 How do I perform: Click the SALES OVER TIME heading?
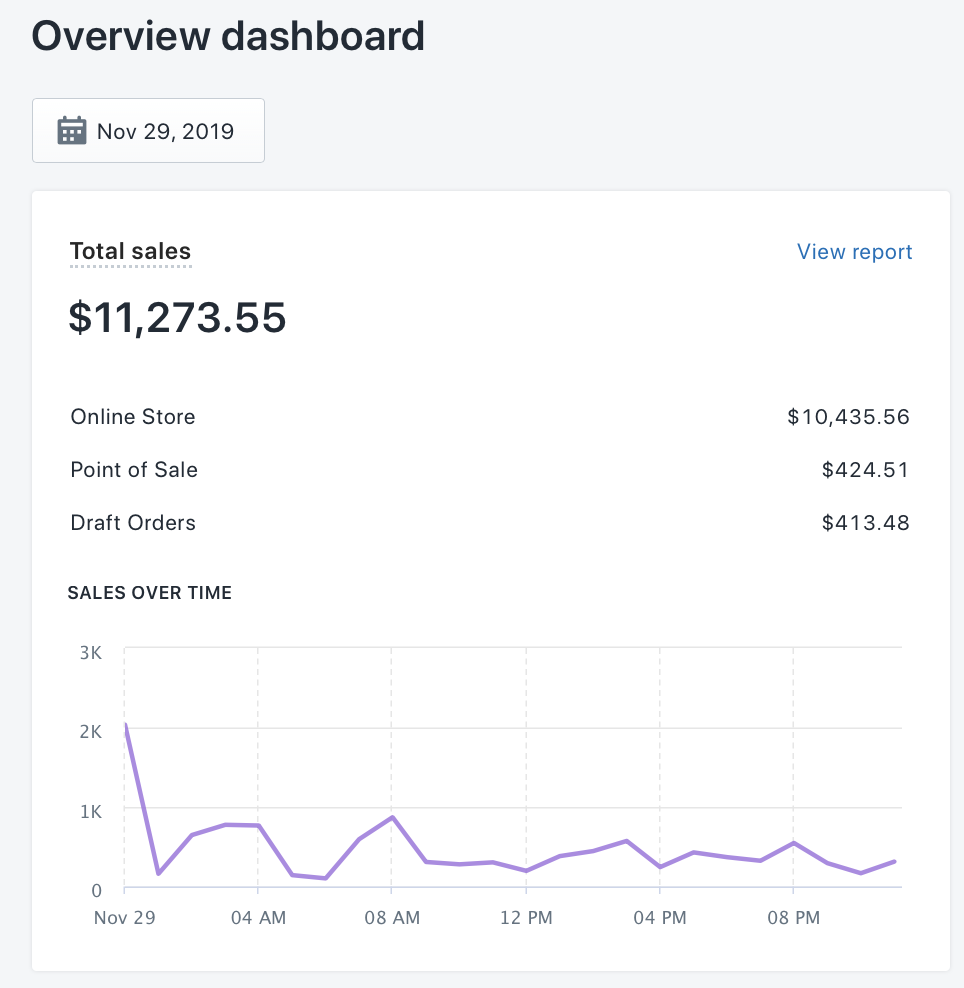[150, 592]
